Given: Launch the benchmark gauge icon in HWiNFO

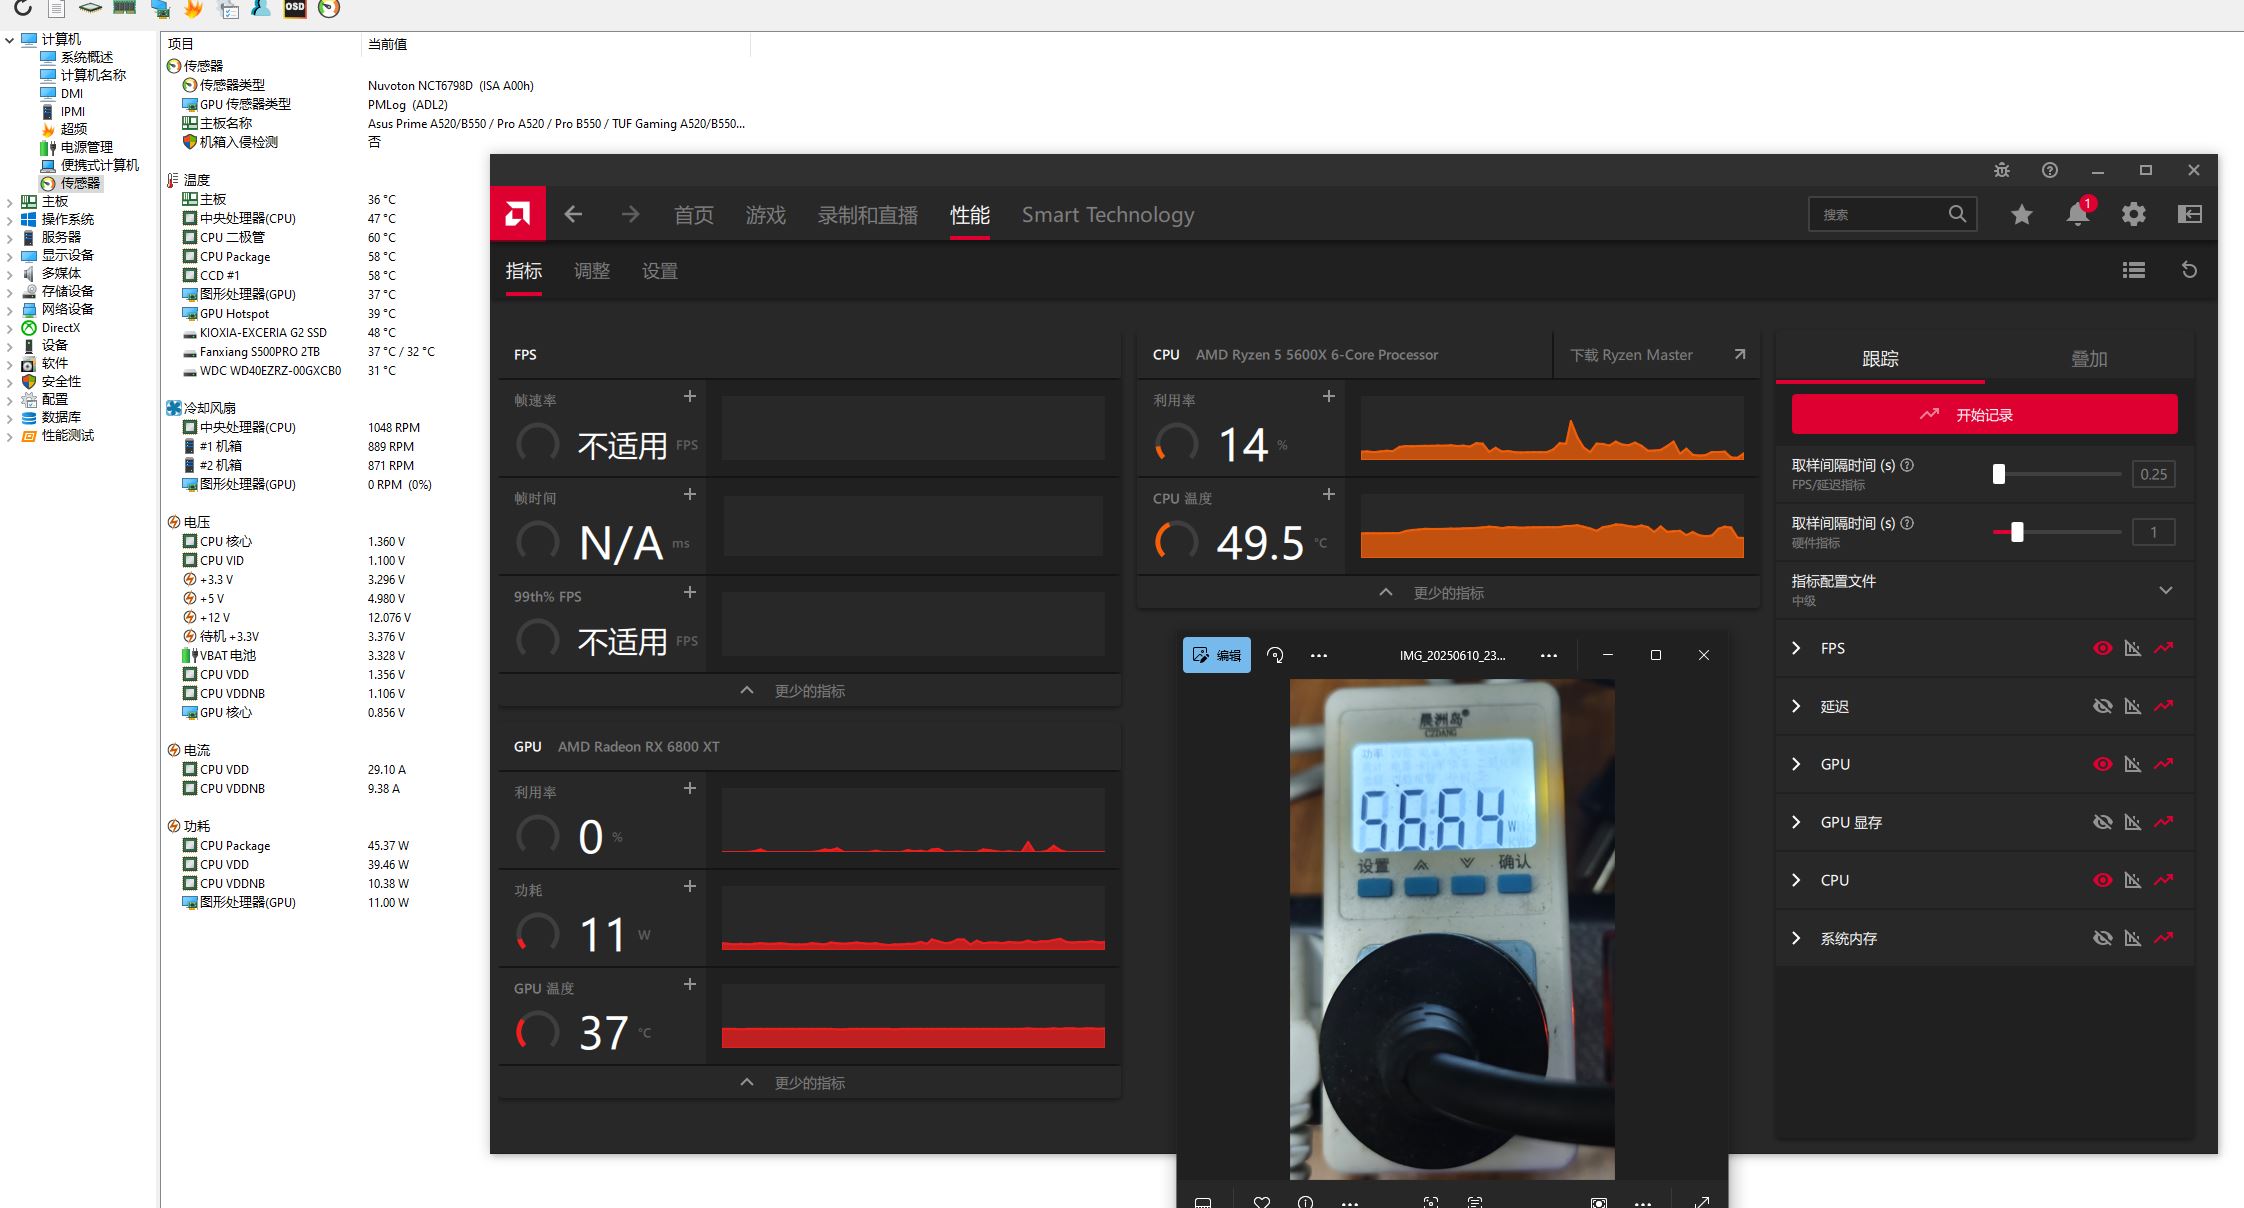Looking at the screenshot, I should 329,9.
